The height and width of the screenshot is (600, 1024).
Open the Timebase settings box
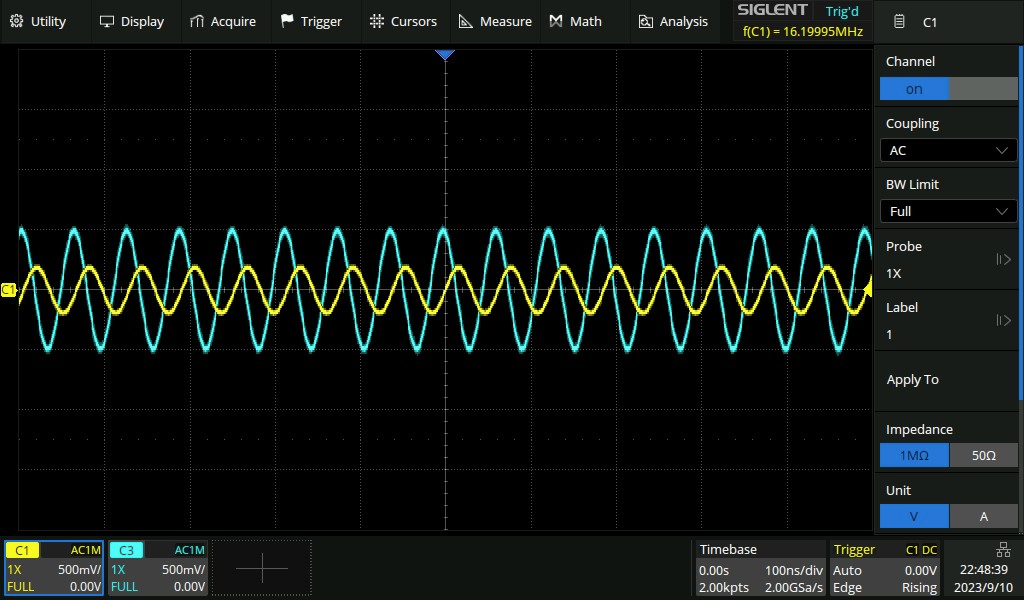(761, 568)
